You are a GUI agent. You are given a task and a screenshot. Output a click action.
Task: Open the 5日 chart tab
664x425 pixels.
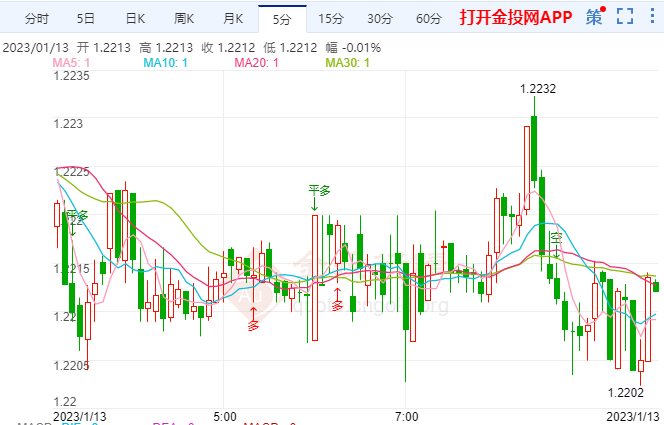click(86, 19)
